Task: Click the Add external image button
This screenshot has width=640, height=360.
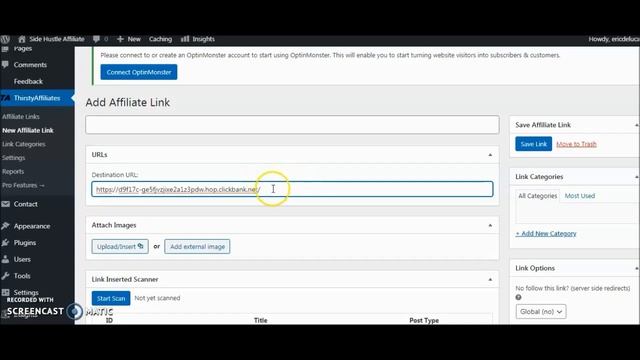Action: tap(197, 247)
